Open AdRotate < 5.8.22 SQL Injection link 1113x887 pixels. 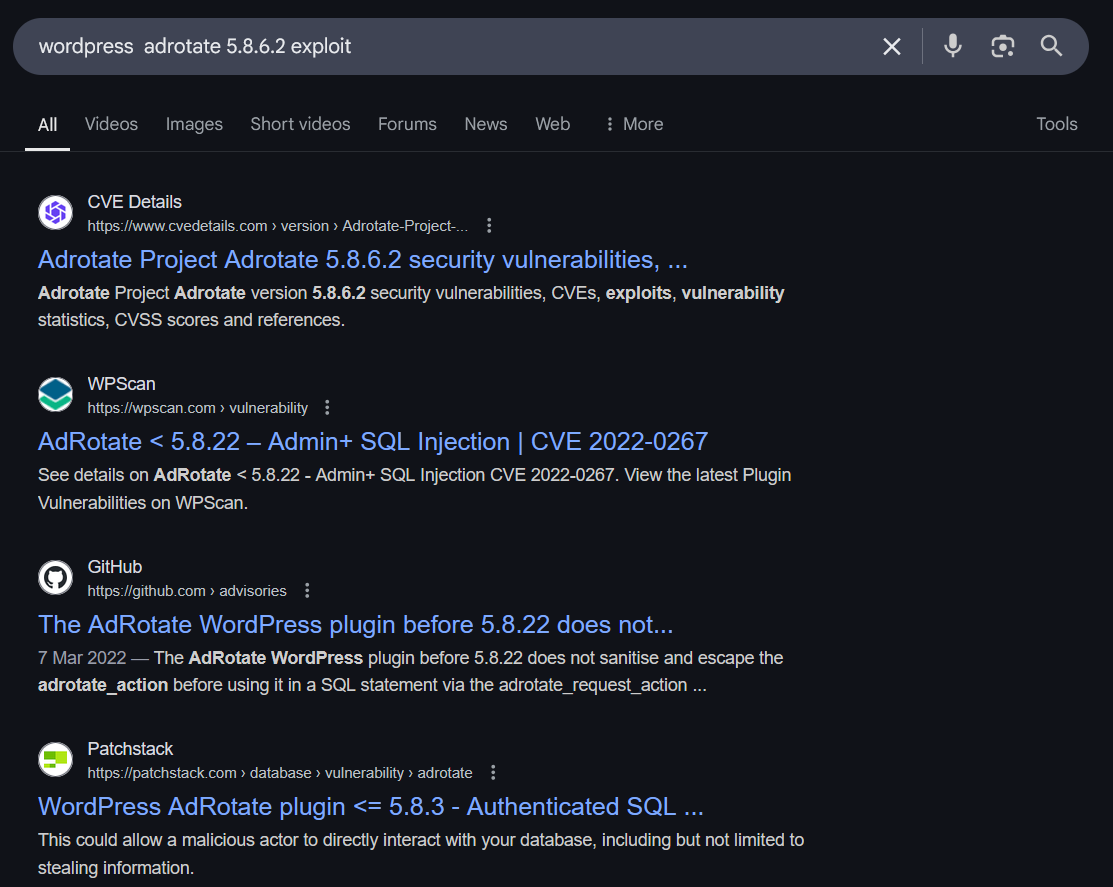pyautogui.click(x=373, y=442)
